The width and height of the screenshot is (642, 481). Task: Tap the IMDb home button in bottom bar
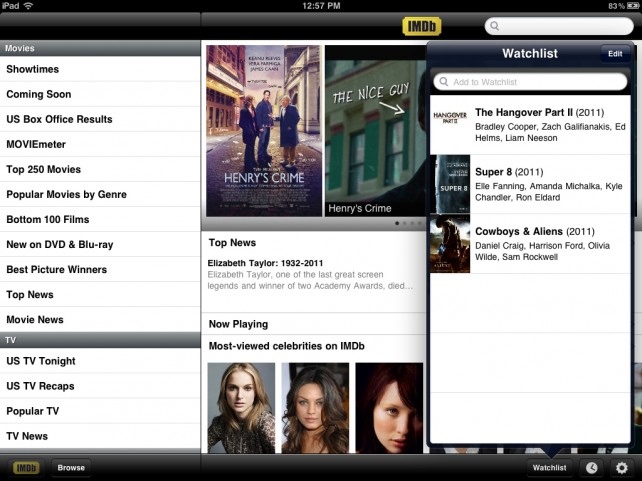tap(26, 467)
